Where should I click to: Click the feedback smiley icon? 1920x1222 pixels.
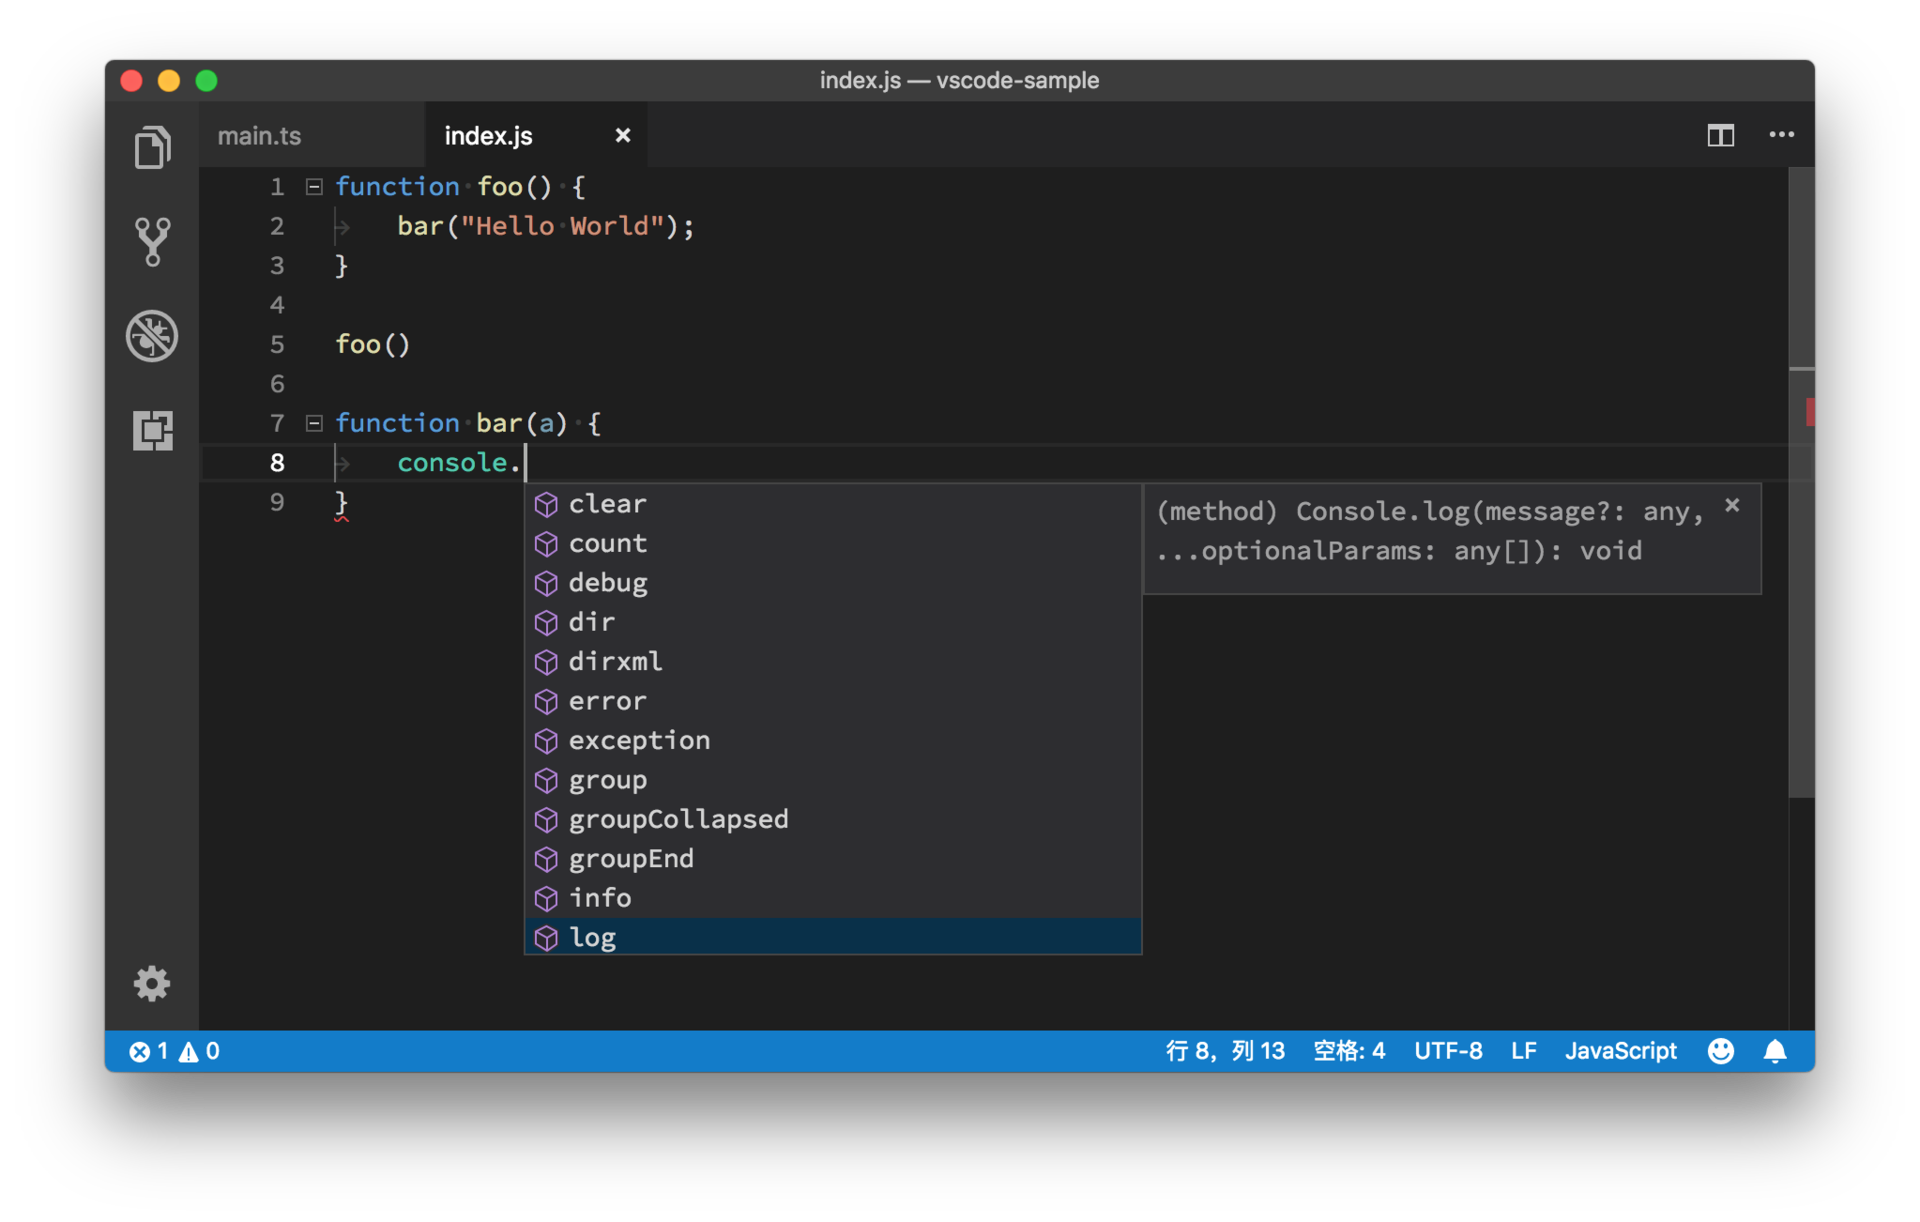coord(1720,1051)
